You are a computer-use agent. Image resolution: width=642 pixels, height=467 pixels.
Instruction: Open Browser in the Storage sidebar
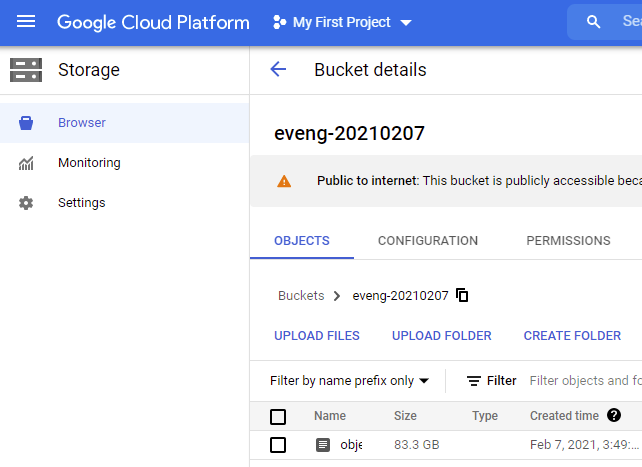click(124, 123)
